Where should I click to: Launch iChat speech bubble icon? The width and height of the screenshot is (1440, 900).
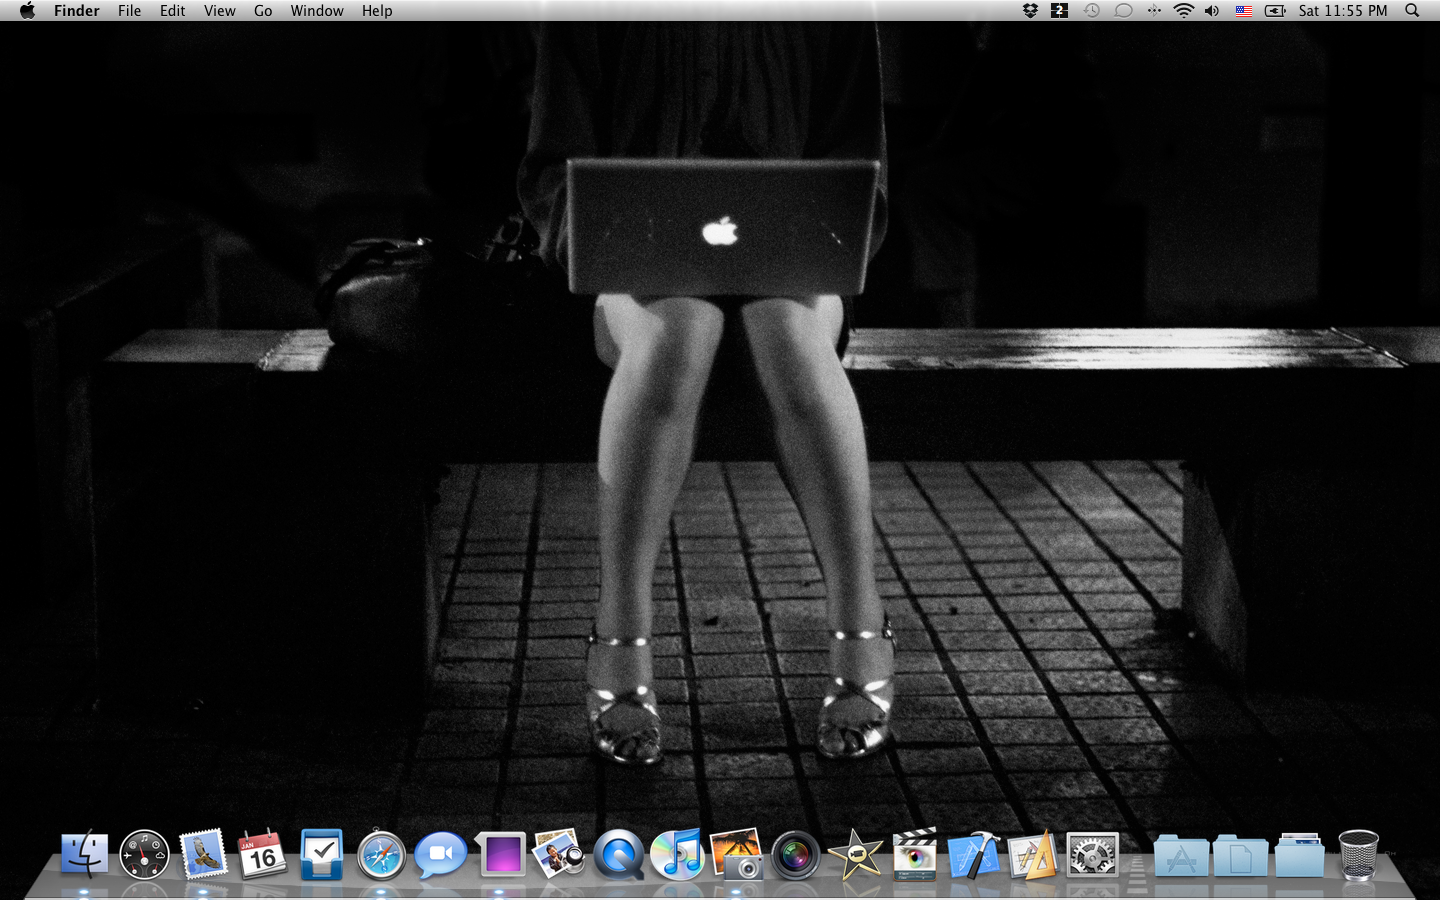[440, 855]
